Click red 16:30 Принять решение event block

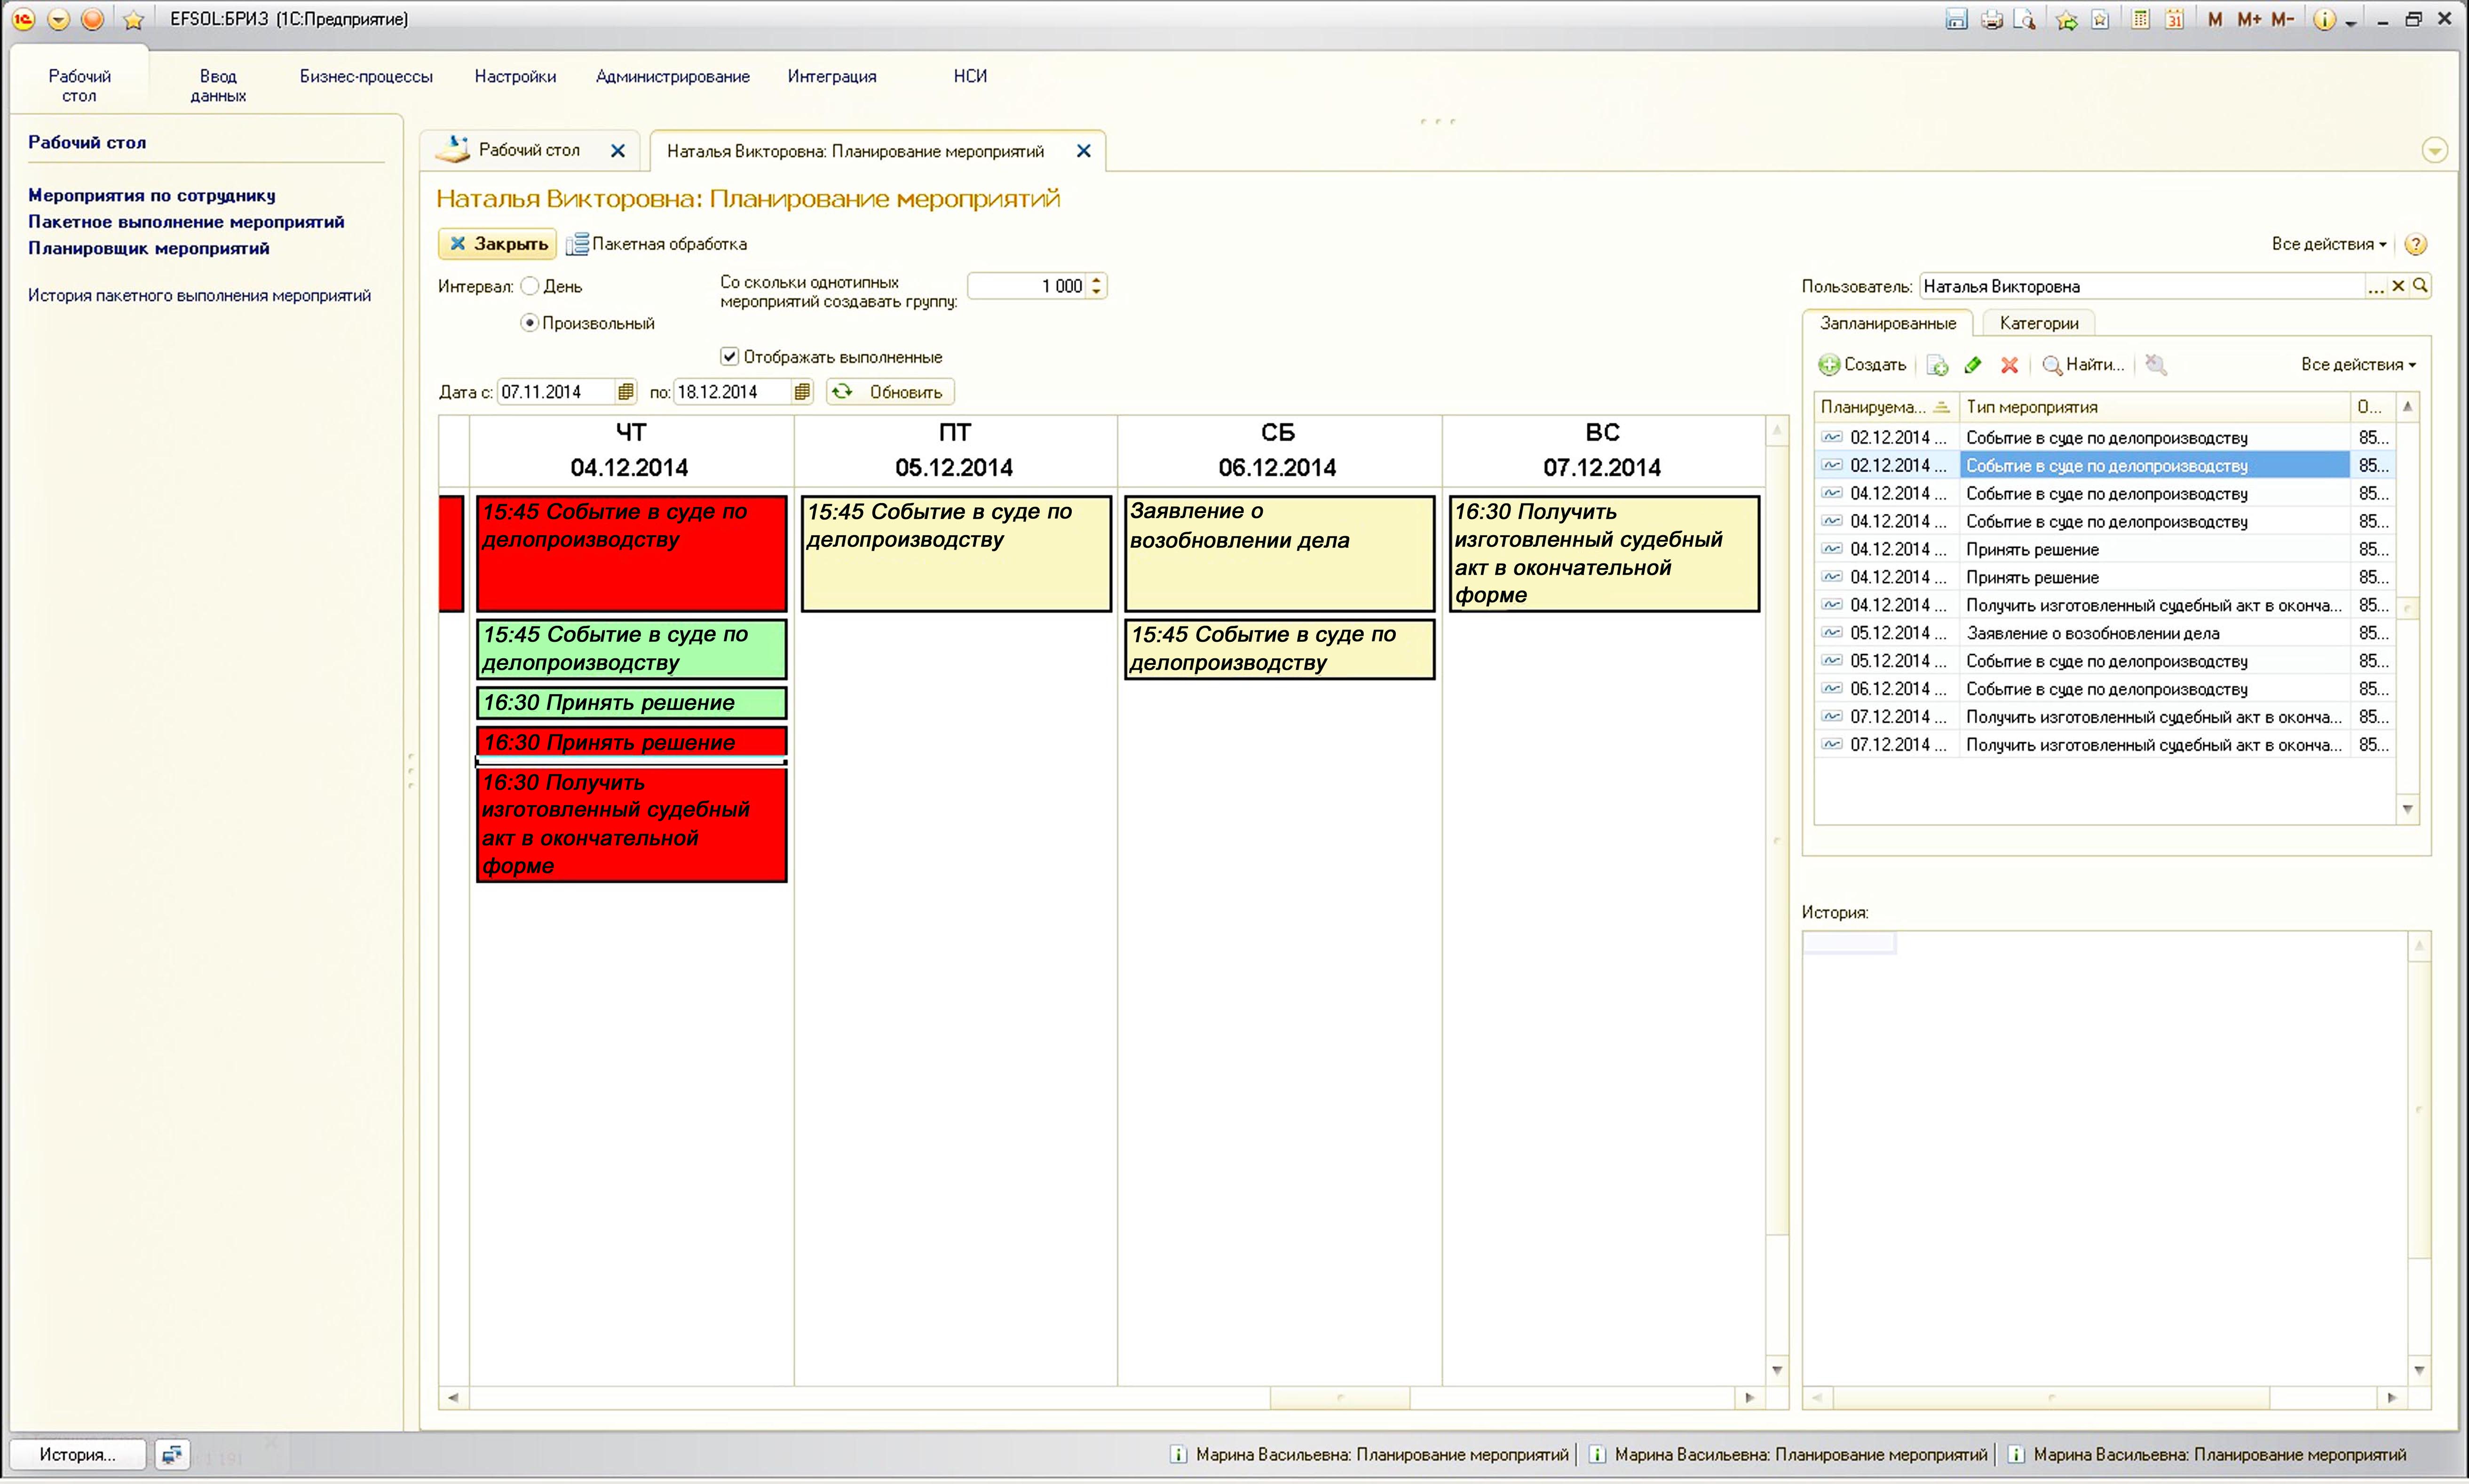(x=631, y=742)
